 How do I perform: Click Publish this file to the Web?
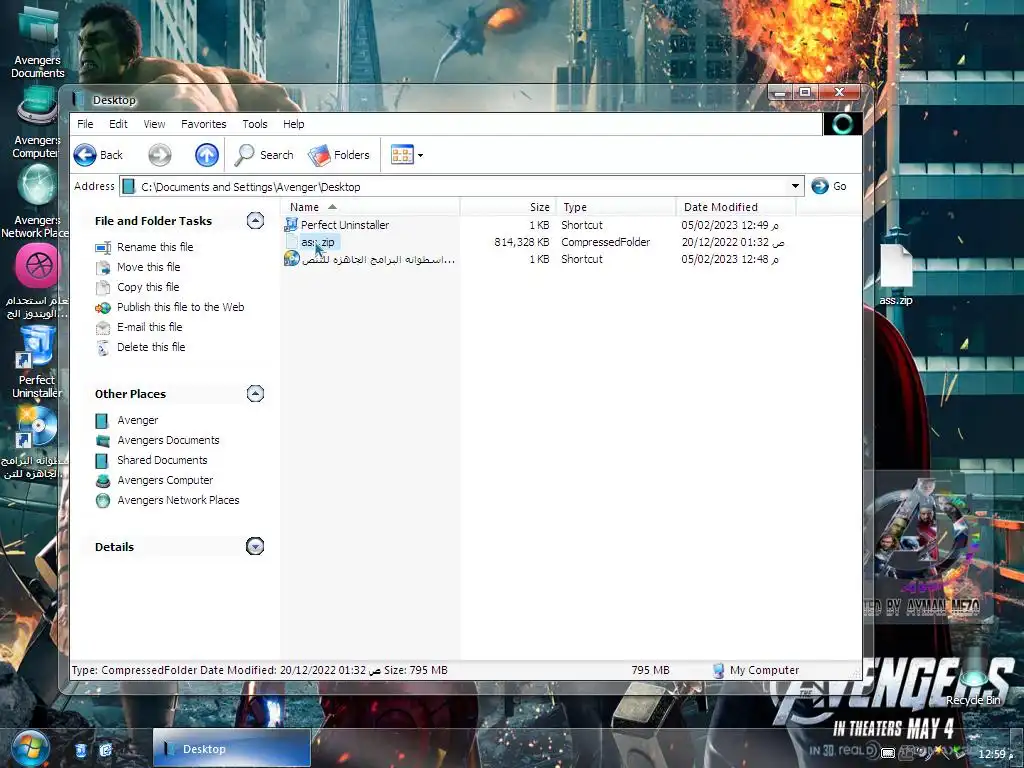(x=181, y=307)
